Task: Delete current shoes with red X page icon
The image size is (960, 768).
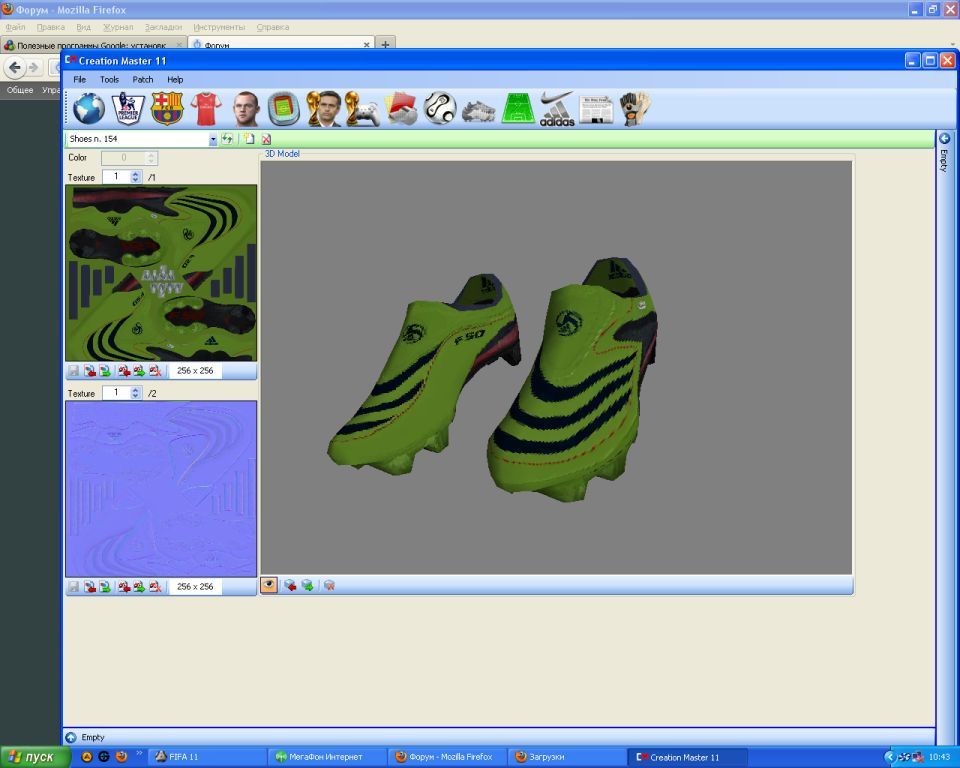Action: click(x=266, y=139)
